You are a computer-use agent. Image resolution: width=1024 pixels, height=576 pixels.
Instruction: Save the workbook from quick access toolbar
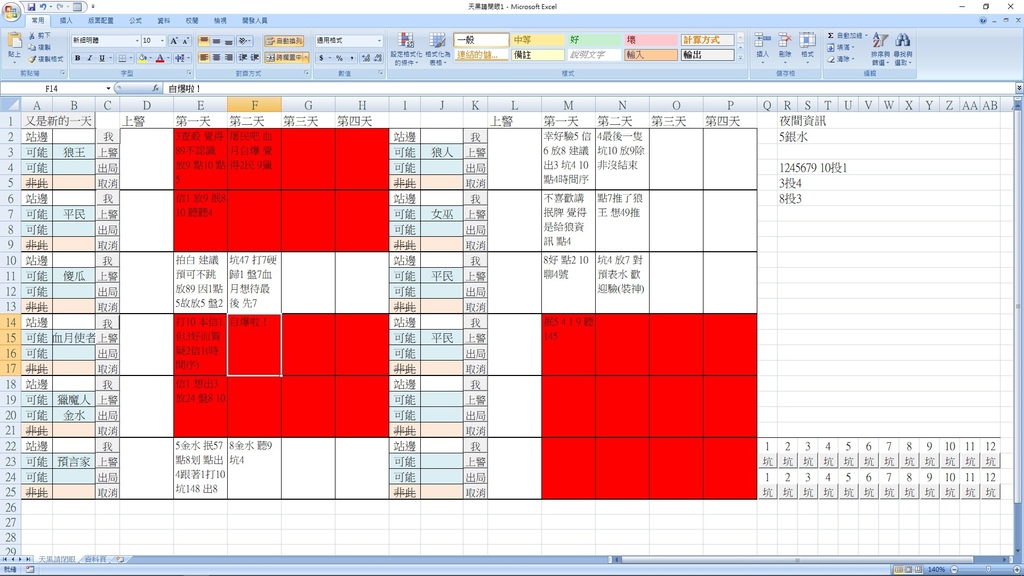click(x=31, y=7)
